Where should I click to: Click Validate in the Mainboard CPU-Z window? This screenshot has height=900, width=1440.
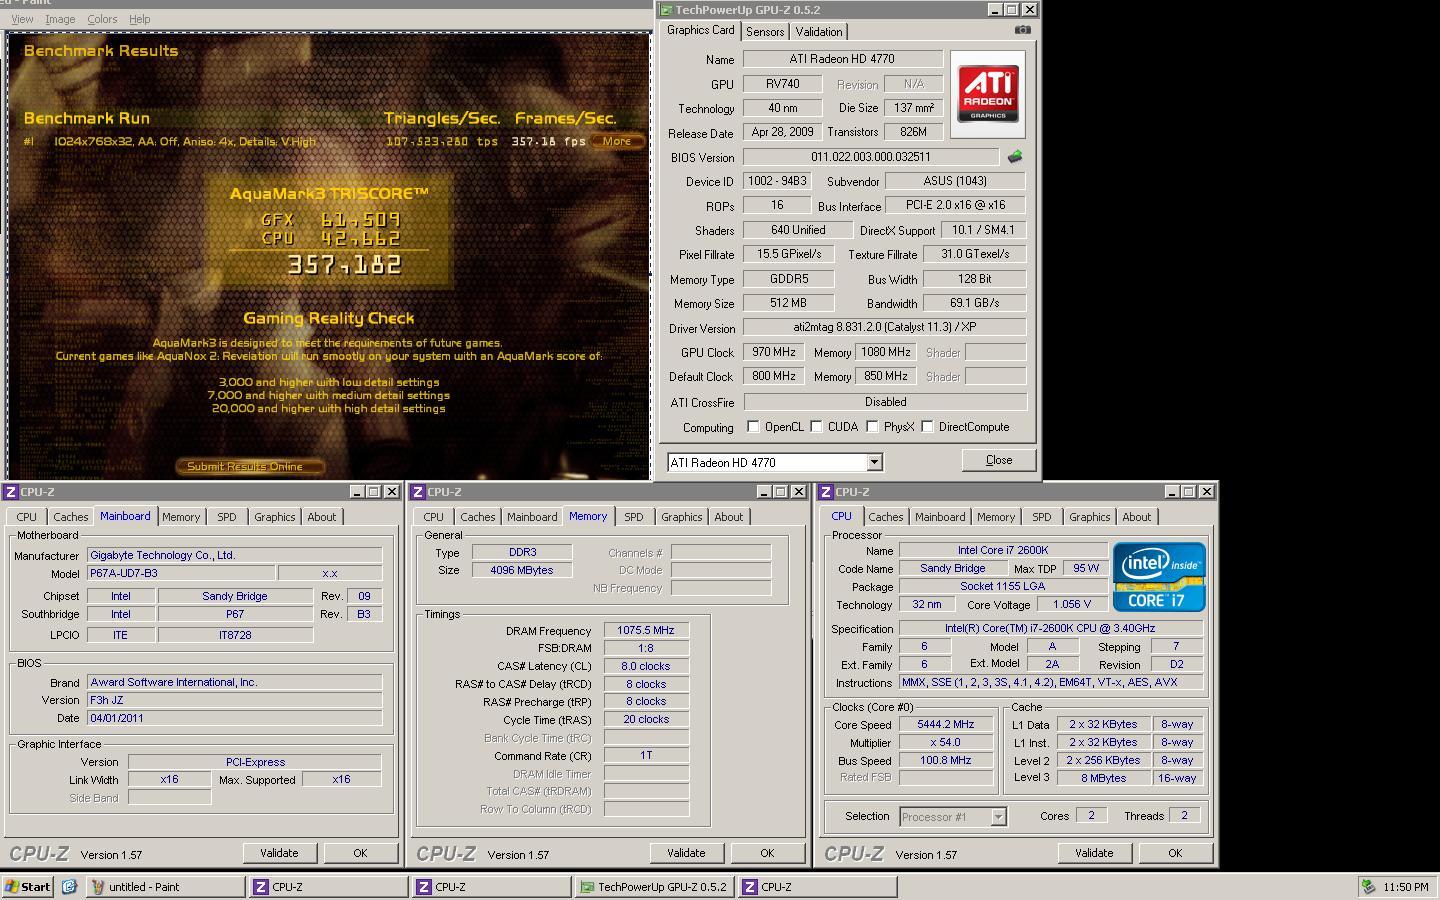(x=279, y=853)
